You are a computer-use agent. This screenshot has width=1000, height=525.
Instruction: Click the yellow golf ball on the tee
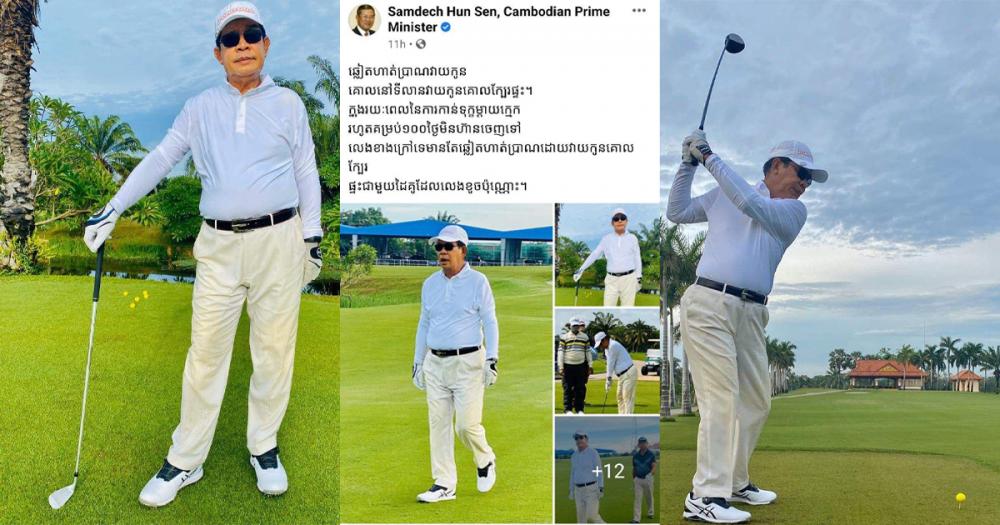point(960,497)
